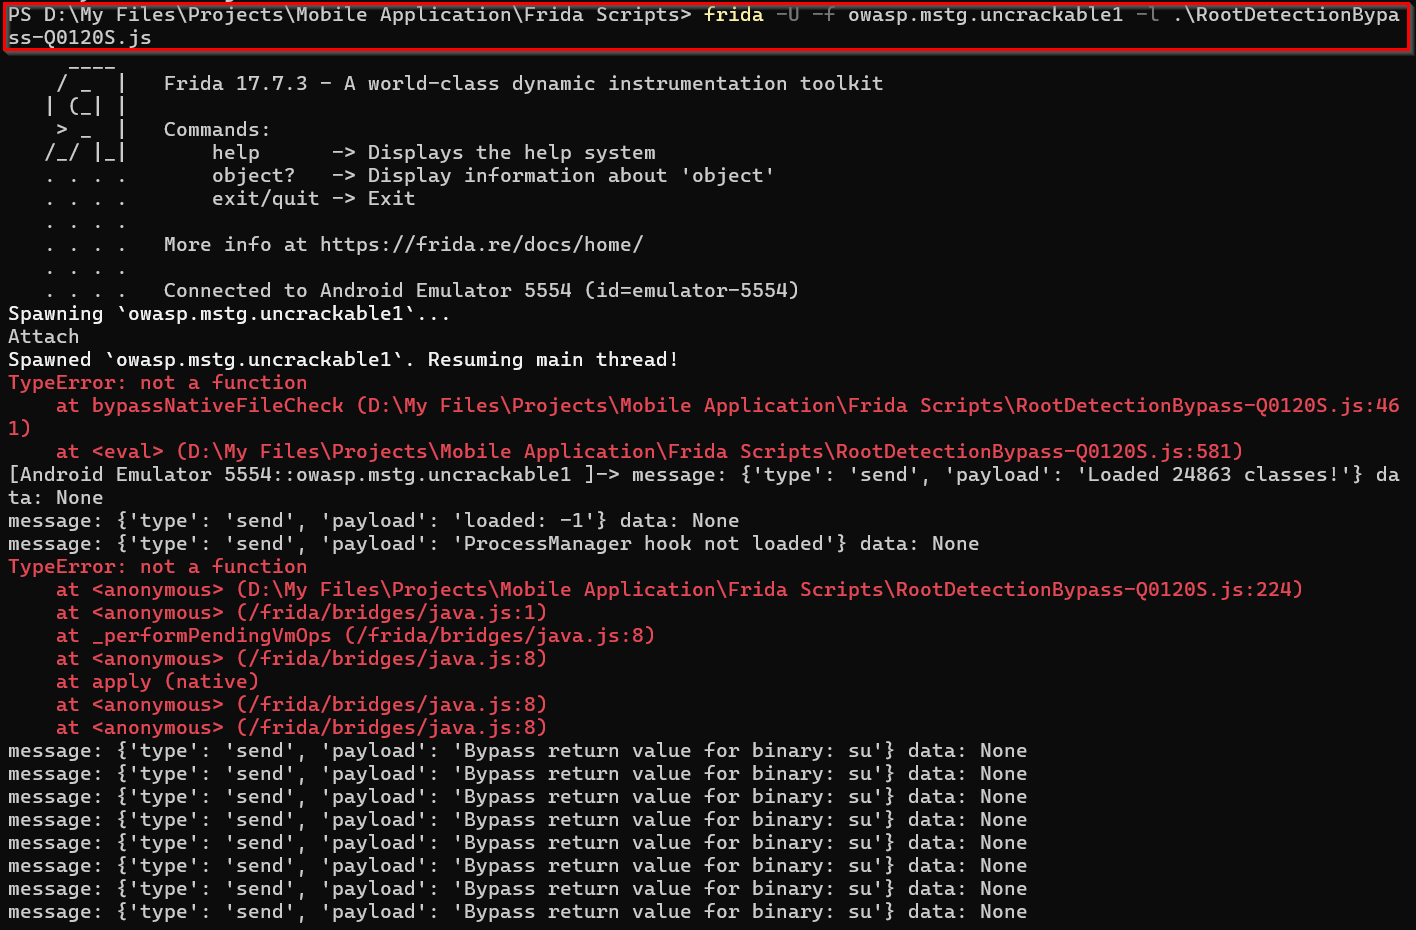Screen dimensions: 1416x930
Task: Click the RootDetectionBypass-Q0120S.js filename in command
Action: click(x=1280, y=14)
